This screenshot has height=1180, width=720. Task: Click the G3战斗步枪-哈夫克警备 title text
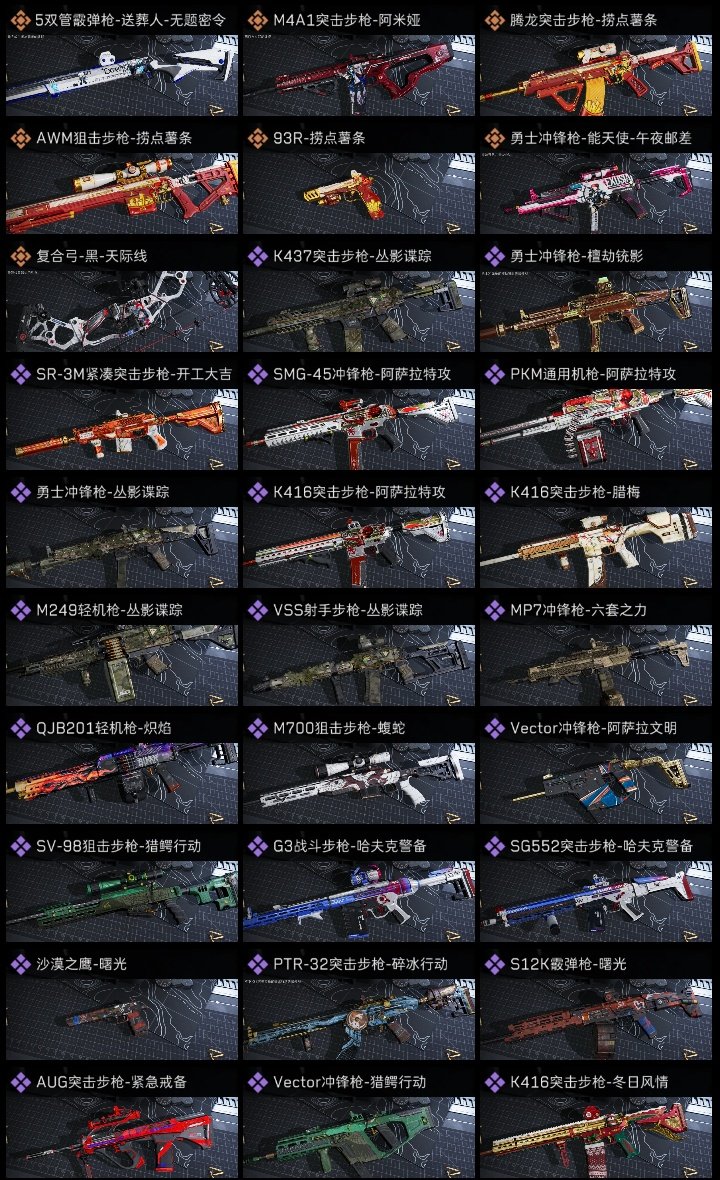[350, 846]
